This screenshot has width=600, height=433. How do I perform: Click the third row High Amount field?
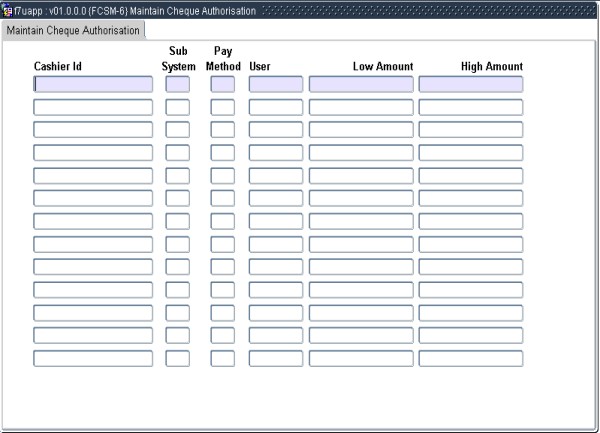pos(470,130)
